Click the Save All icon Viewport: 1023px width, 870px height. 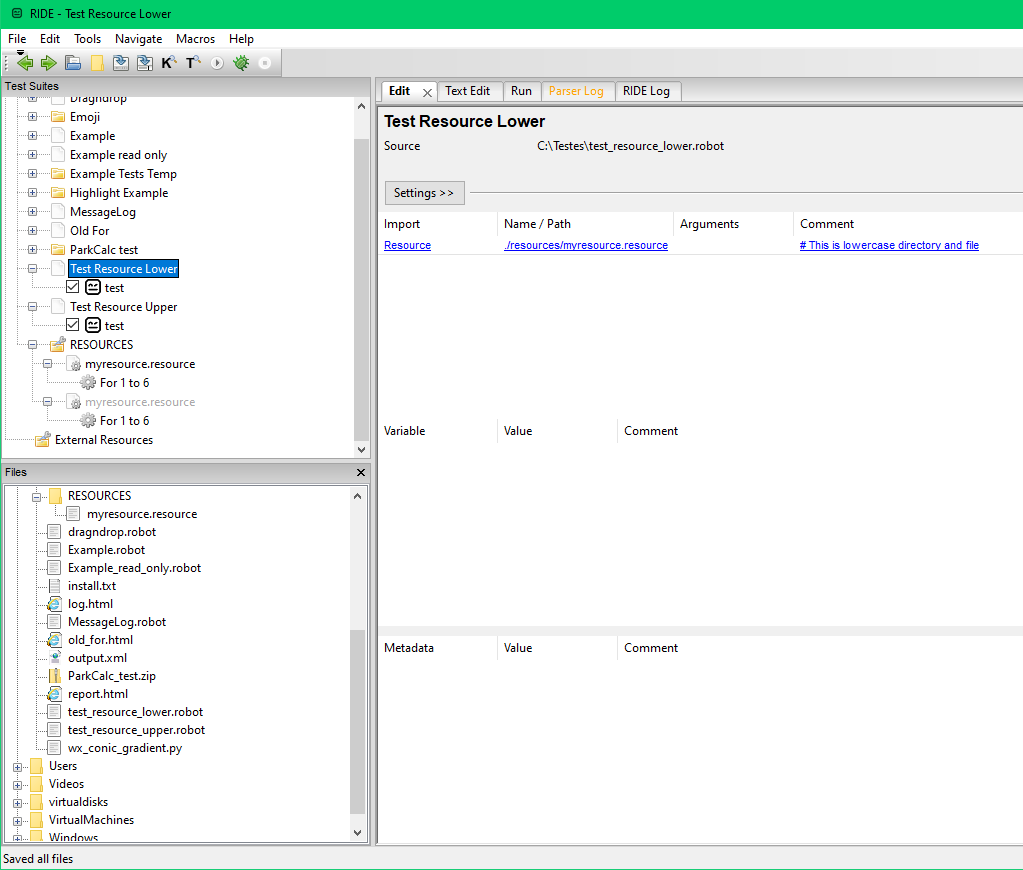pos(145,62)
